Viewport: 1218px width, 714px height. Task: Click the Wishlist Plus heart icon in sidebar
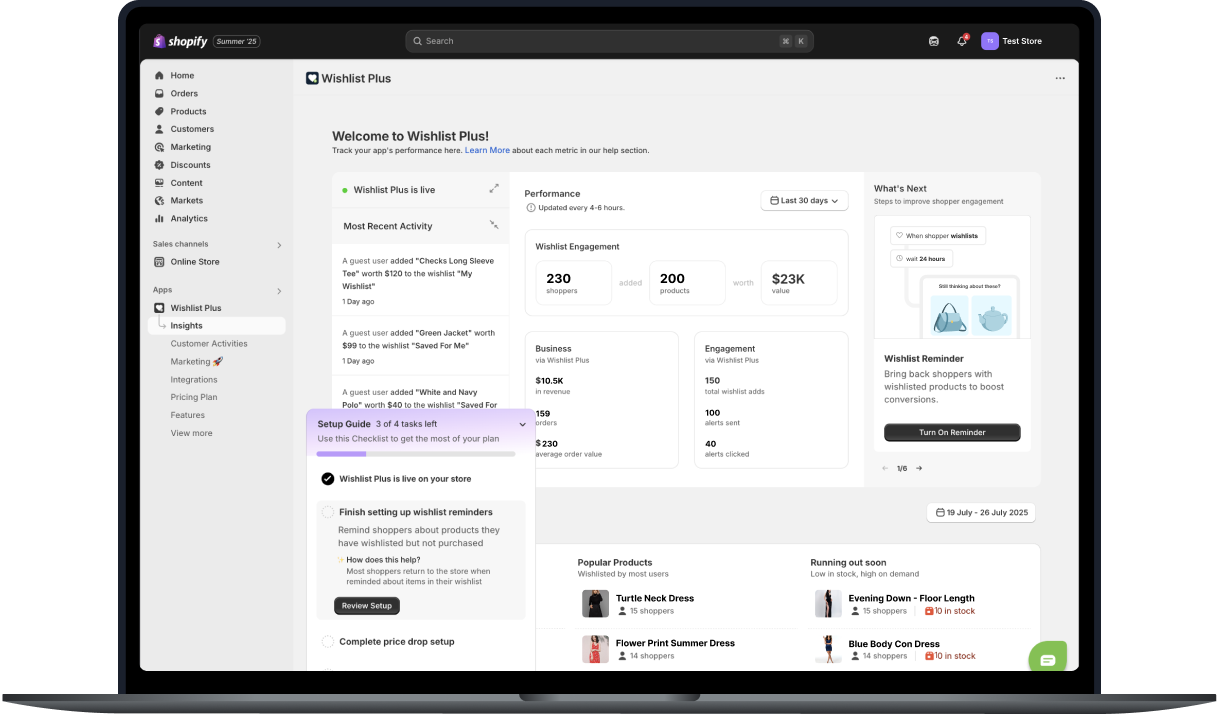(x=159, y=308)
